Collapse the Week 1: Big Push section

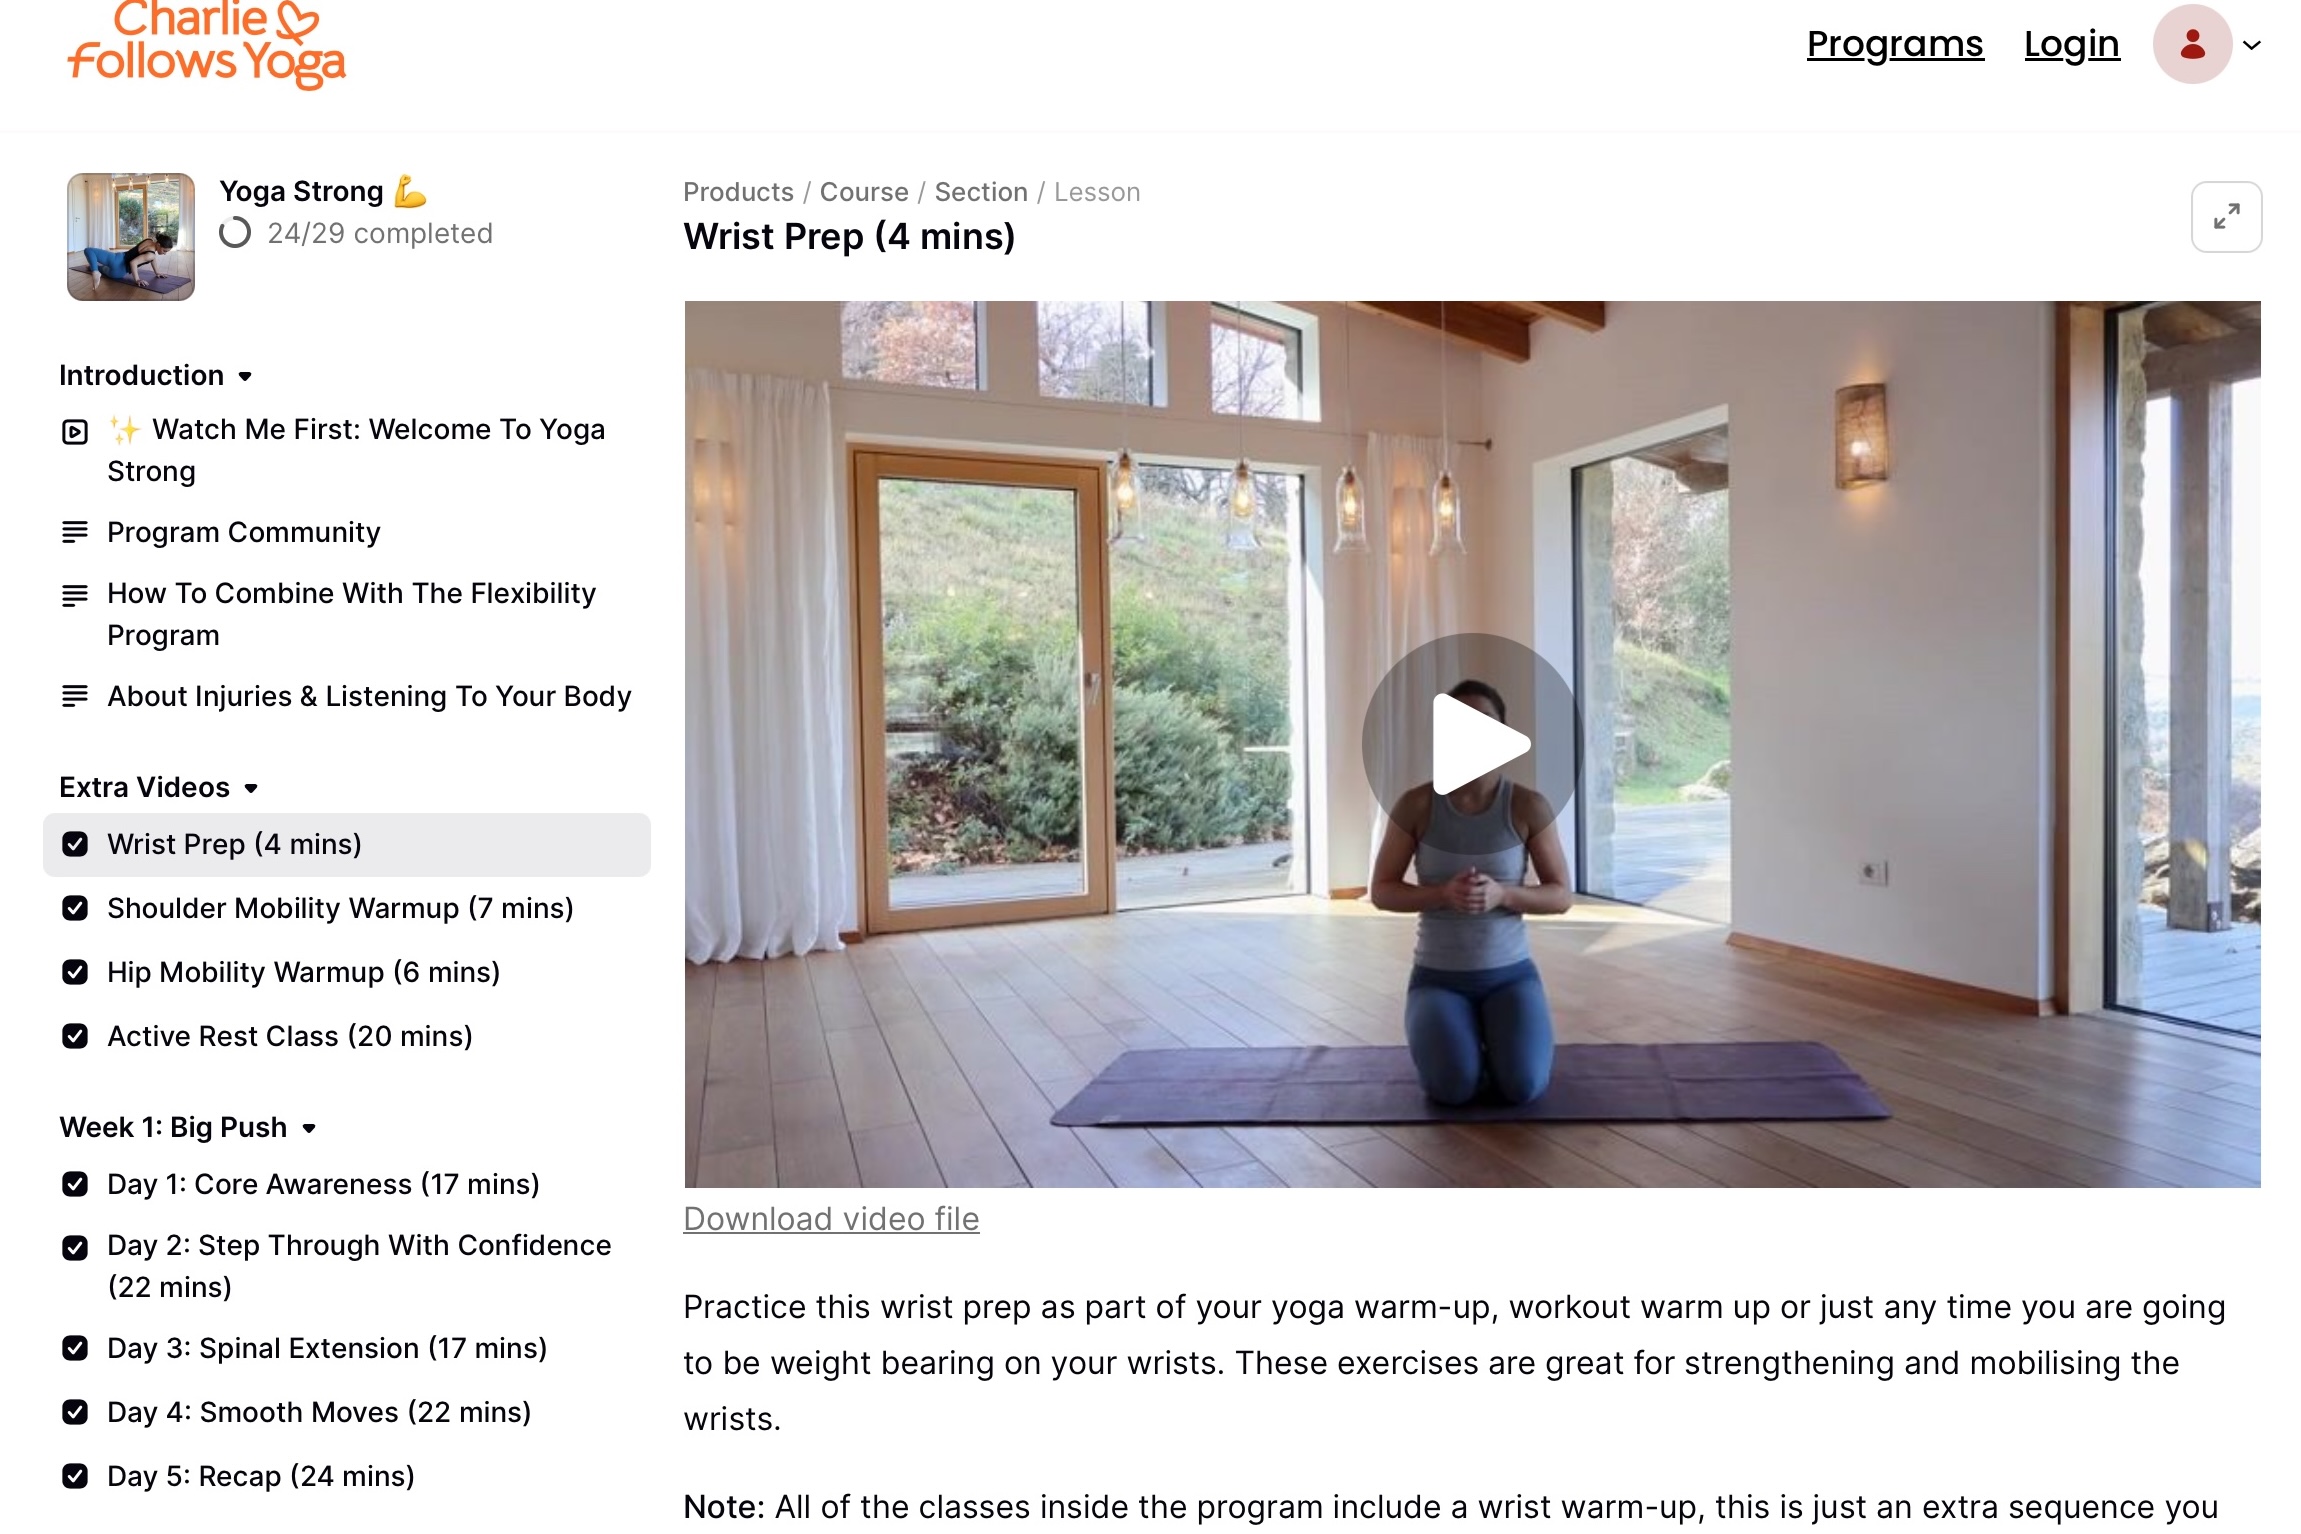[309, 1128]
